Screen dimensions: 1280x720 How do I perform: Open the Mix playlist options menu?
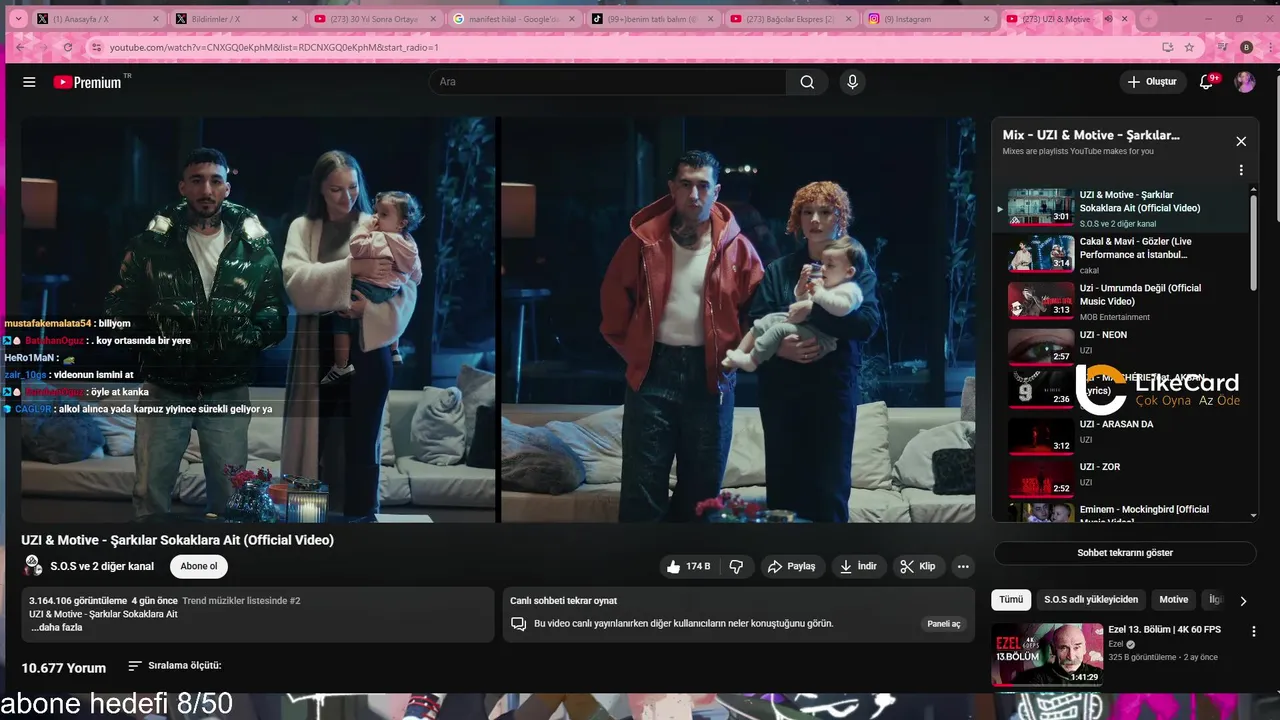coord(1241,170)
